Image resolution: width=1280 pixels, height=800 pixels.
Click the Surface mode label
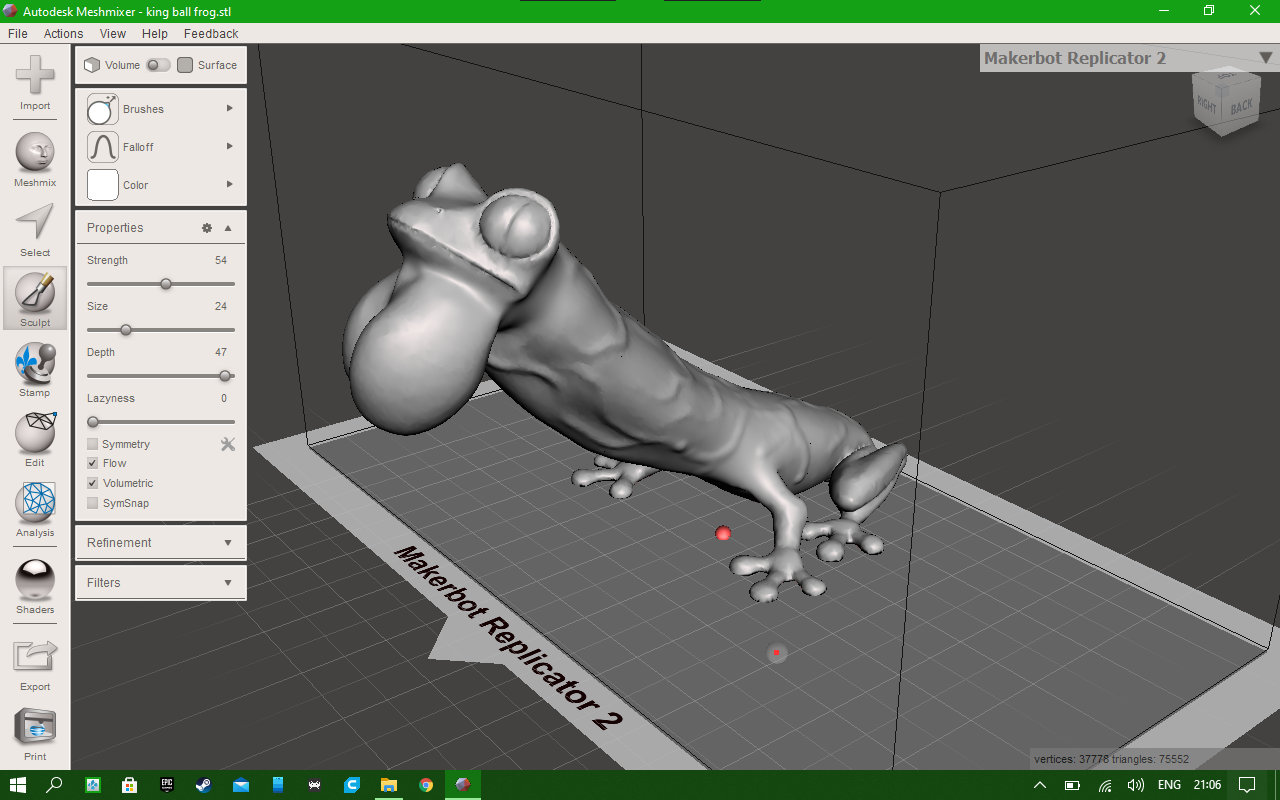(x=217, y=65)
